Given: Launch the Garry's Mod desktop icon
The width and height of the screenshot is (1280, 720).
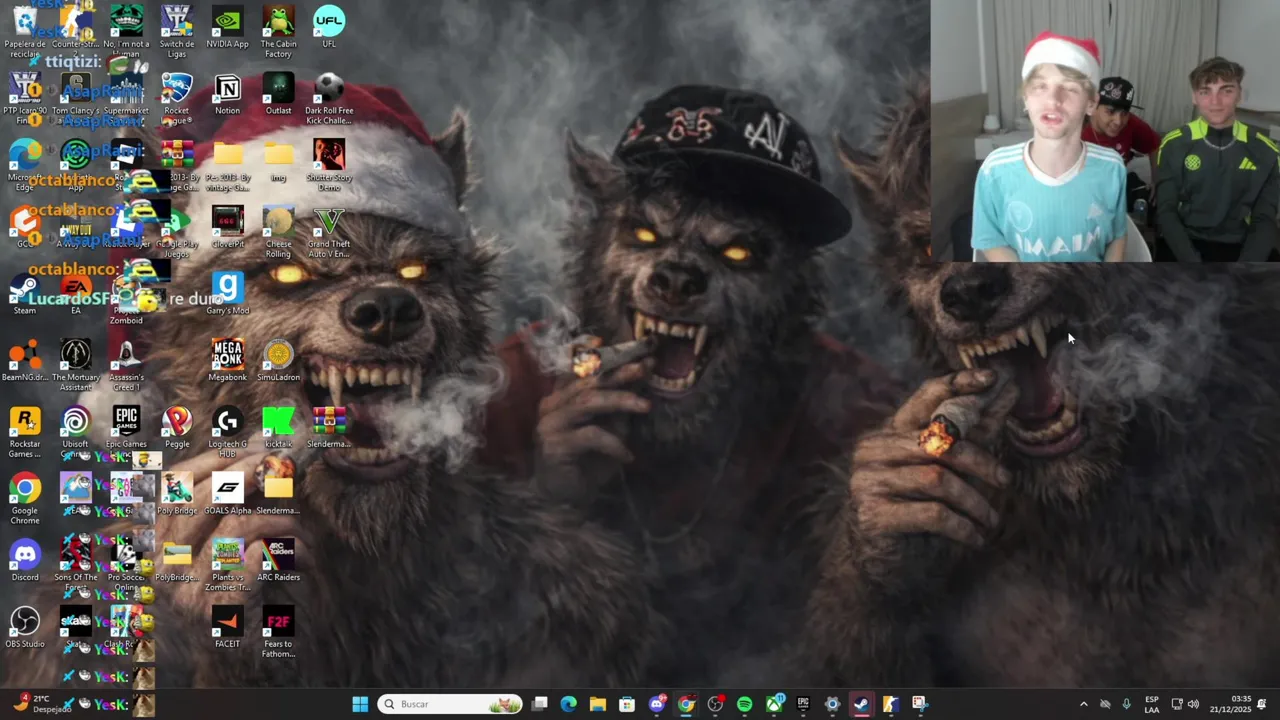Looking at the screenshot, I should pos(227,294).
